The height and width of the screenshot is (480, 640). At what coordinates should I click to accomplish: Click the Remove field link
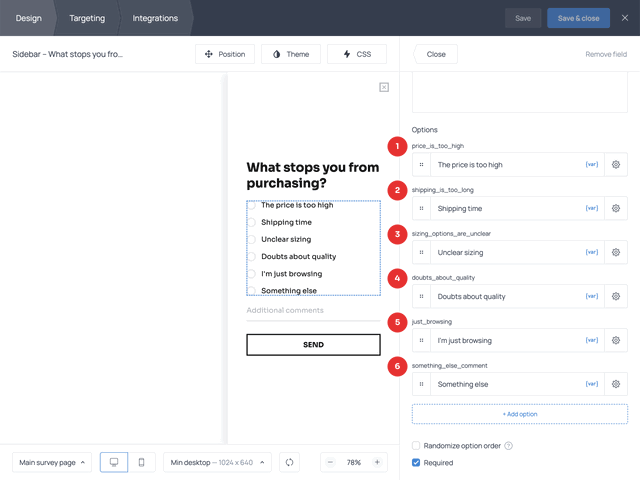606,54
